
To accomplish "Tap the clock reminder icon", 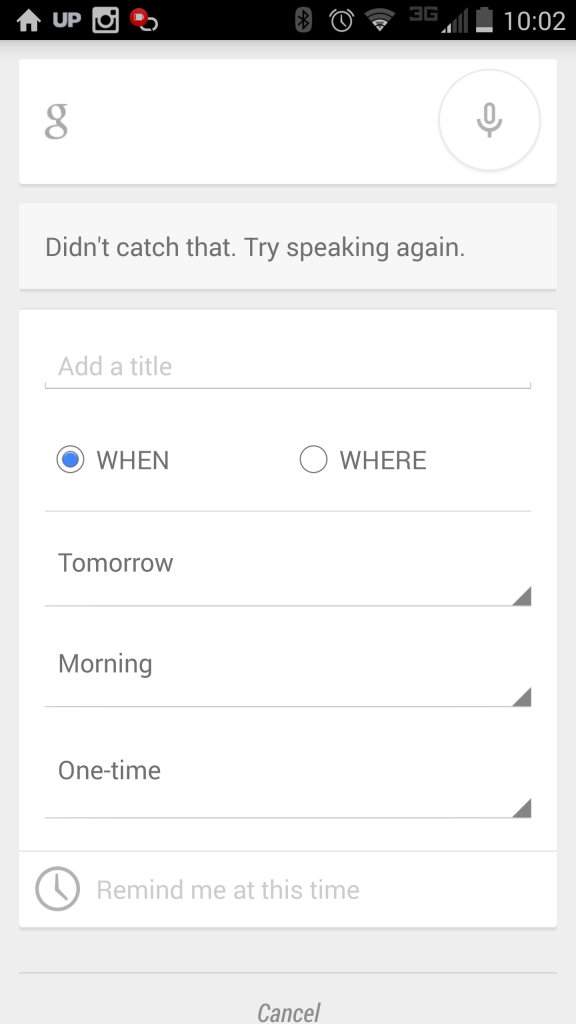I will tap(57, 889).
